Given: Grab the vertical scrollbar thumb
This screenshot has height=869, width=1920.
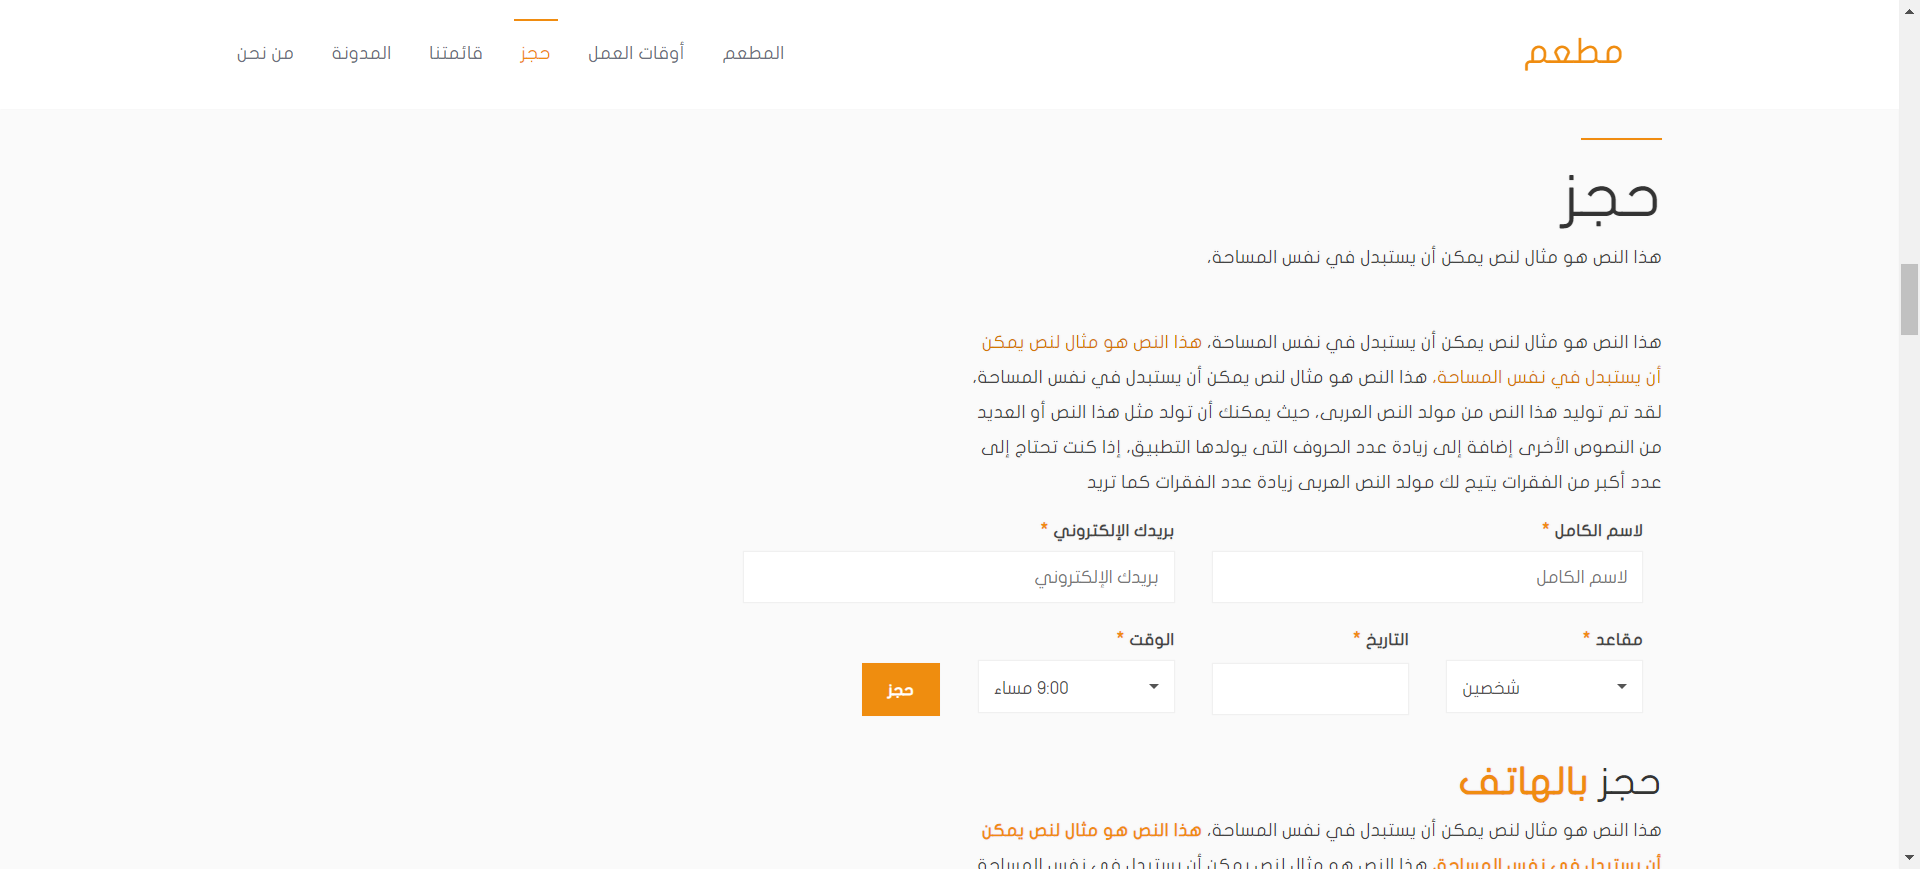Looking at the screenshot, I should [x=1909, y=299].
